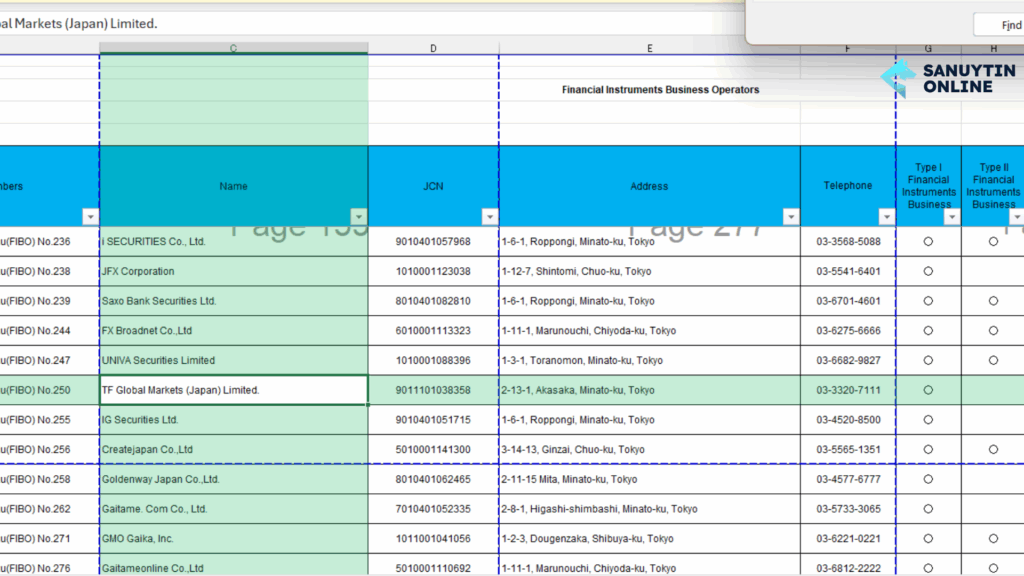The image size is (1024, 576).
Task: Select JCN cell 1010001123038
Action: point(434,271)
